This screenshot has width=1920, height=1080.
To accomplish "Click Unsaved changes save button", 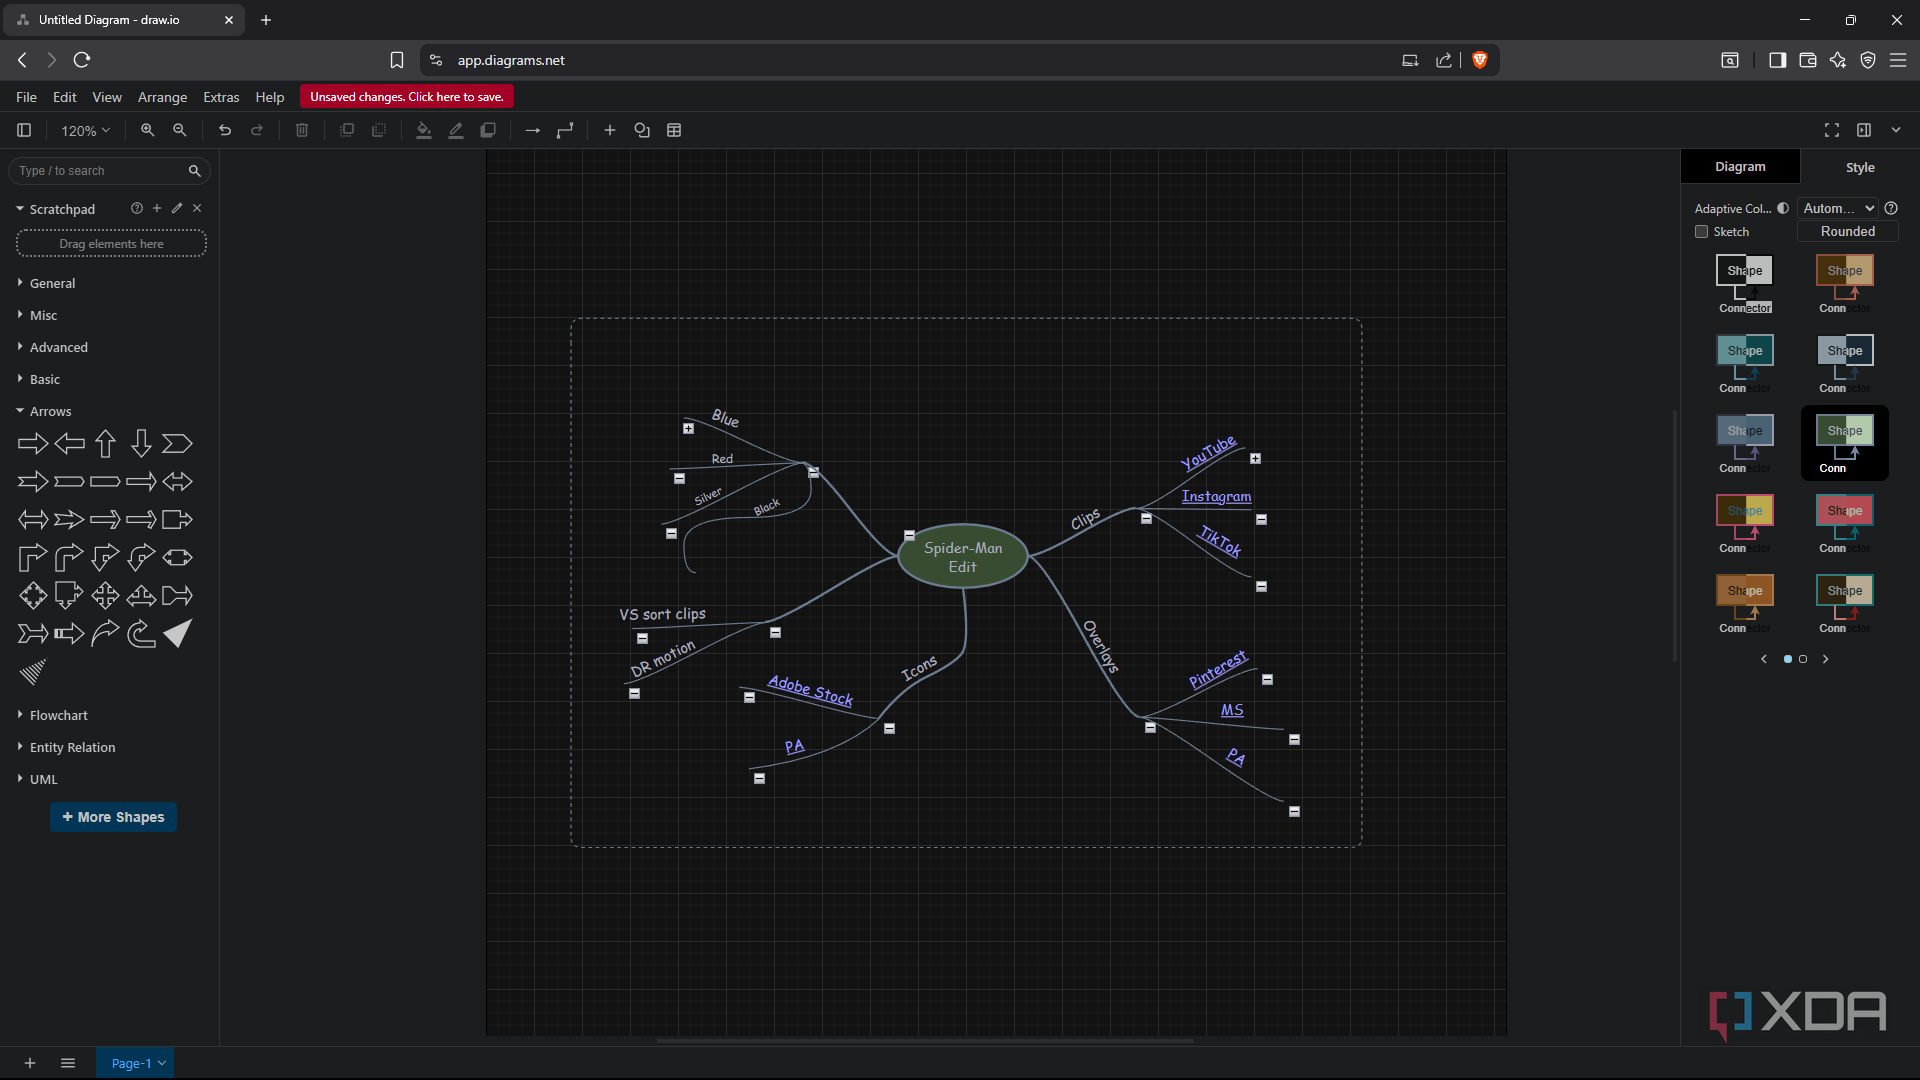I will coord(407,97).
